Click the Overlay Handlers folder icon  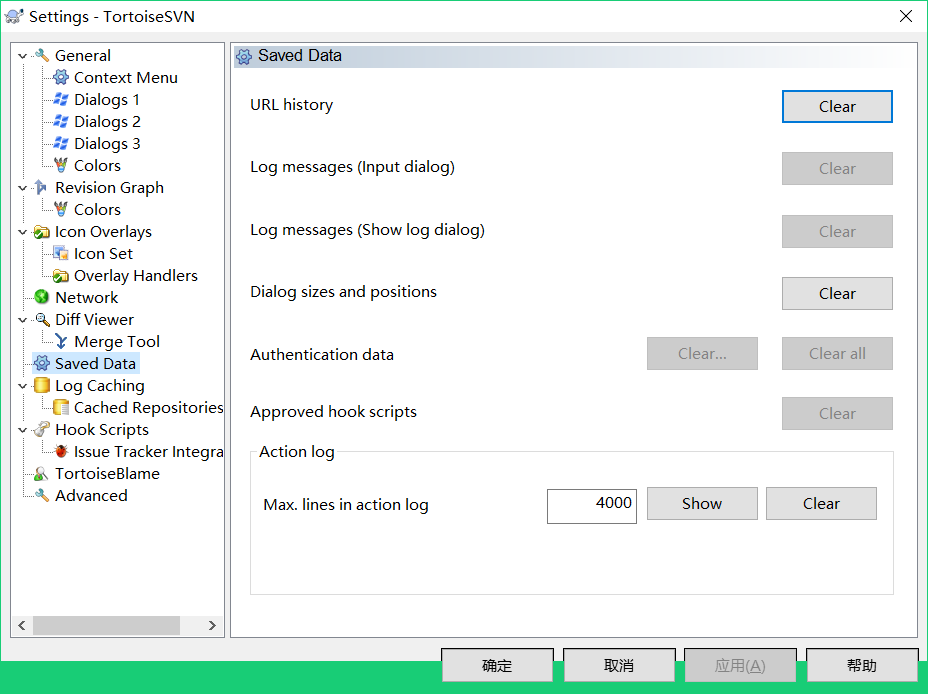(61, 276)
